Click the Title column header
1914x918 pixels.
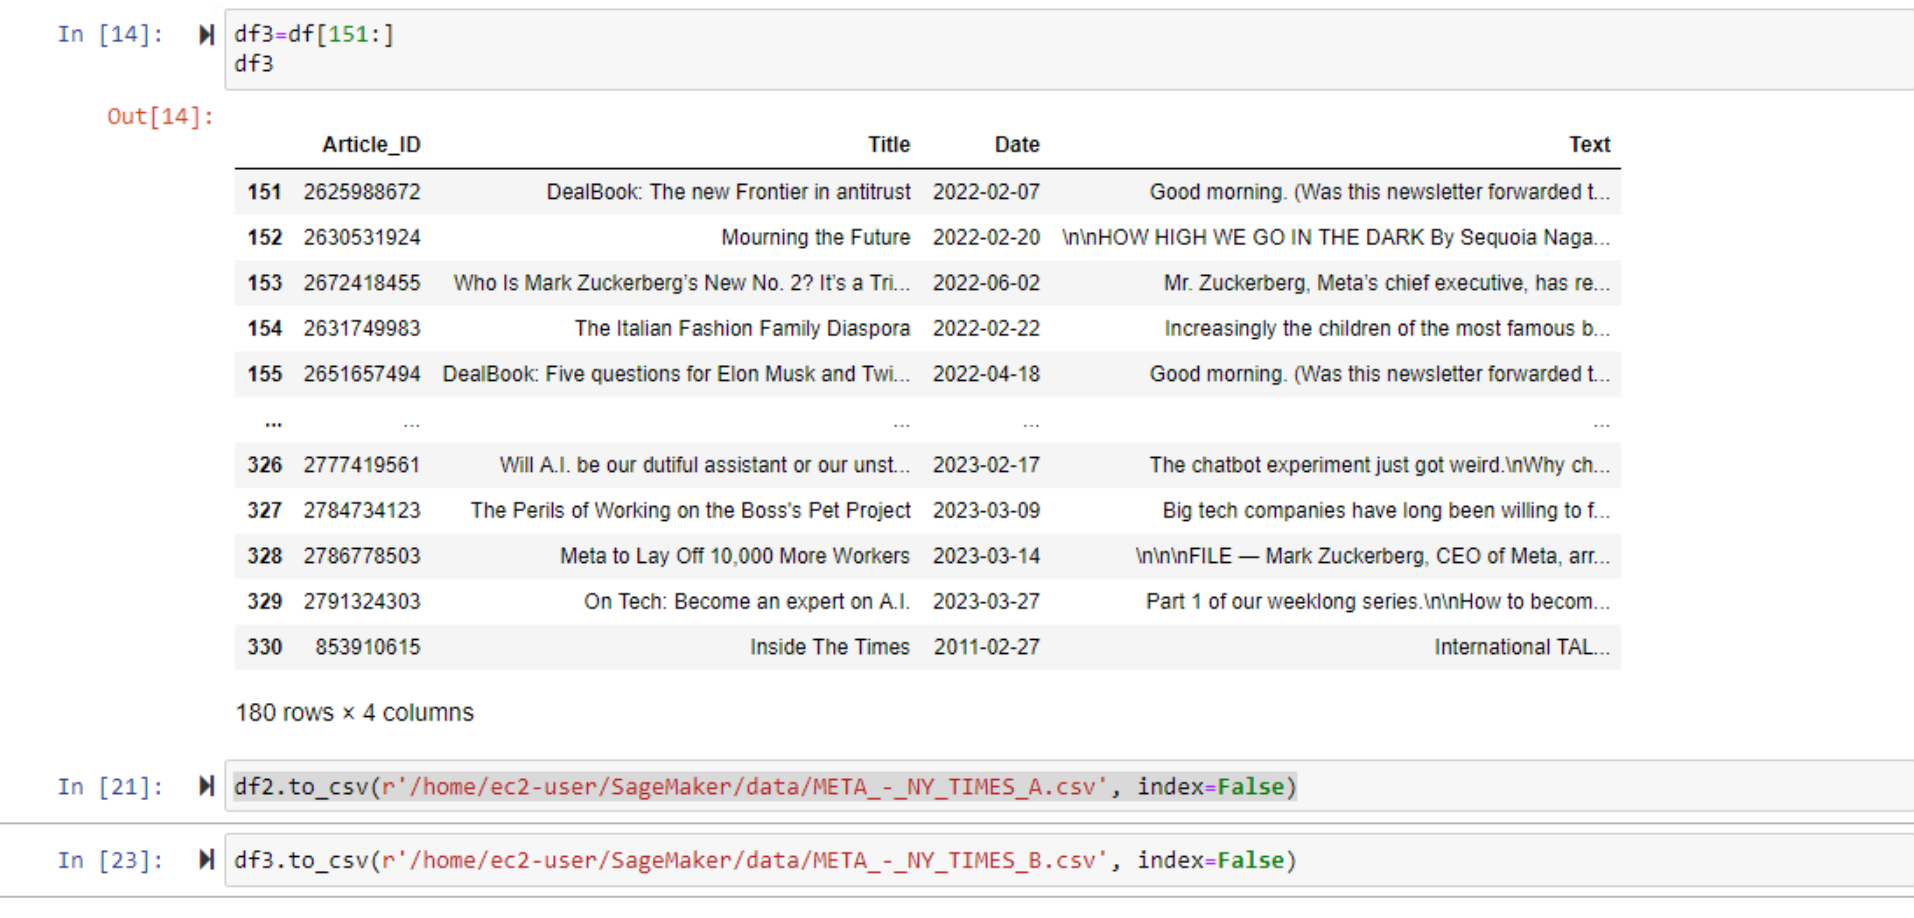tap(889, 145)
